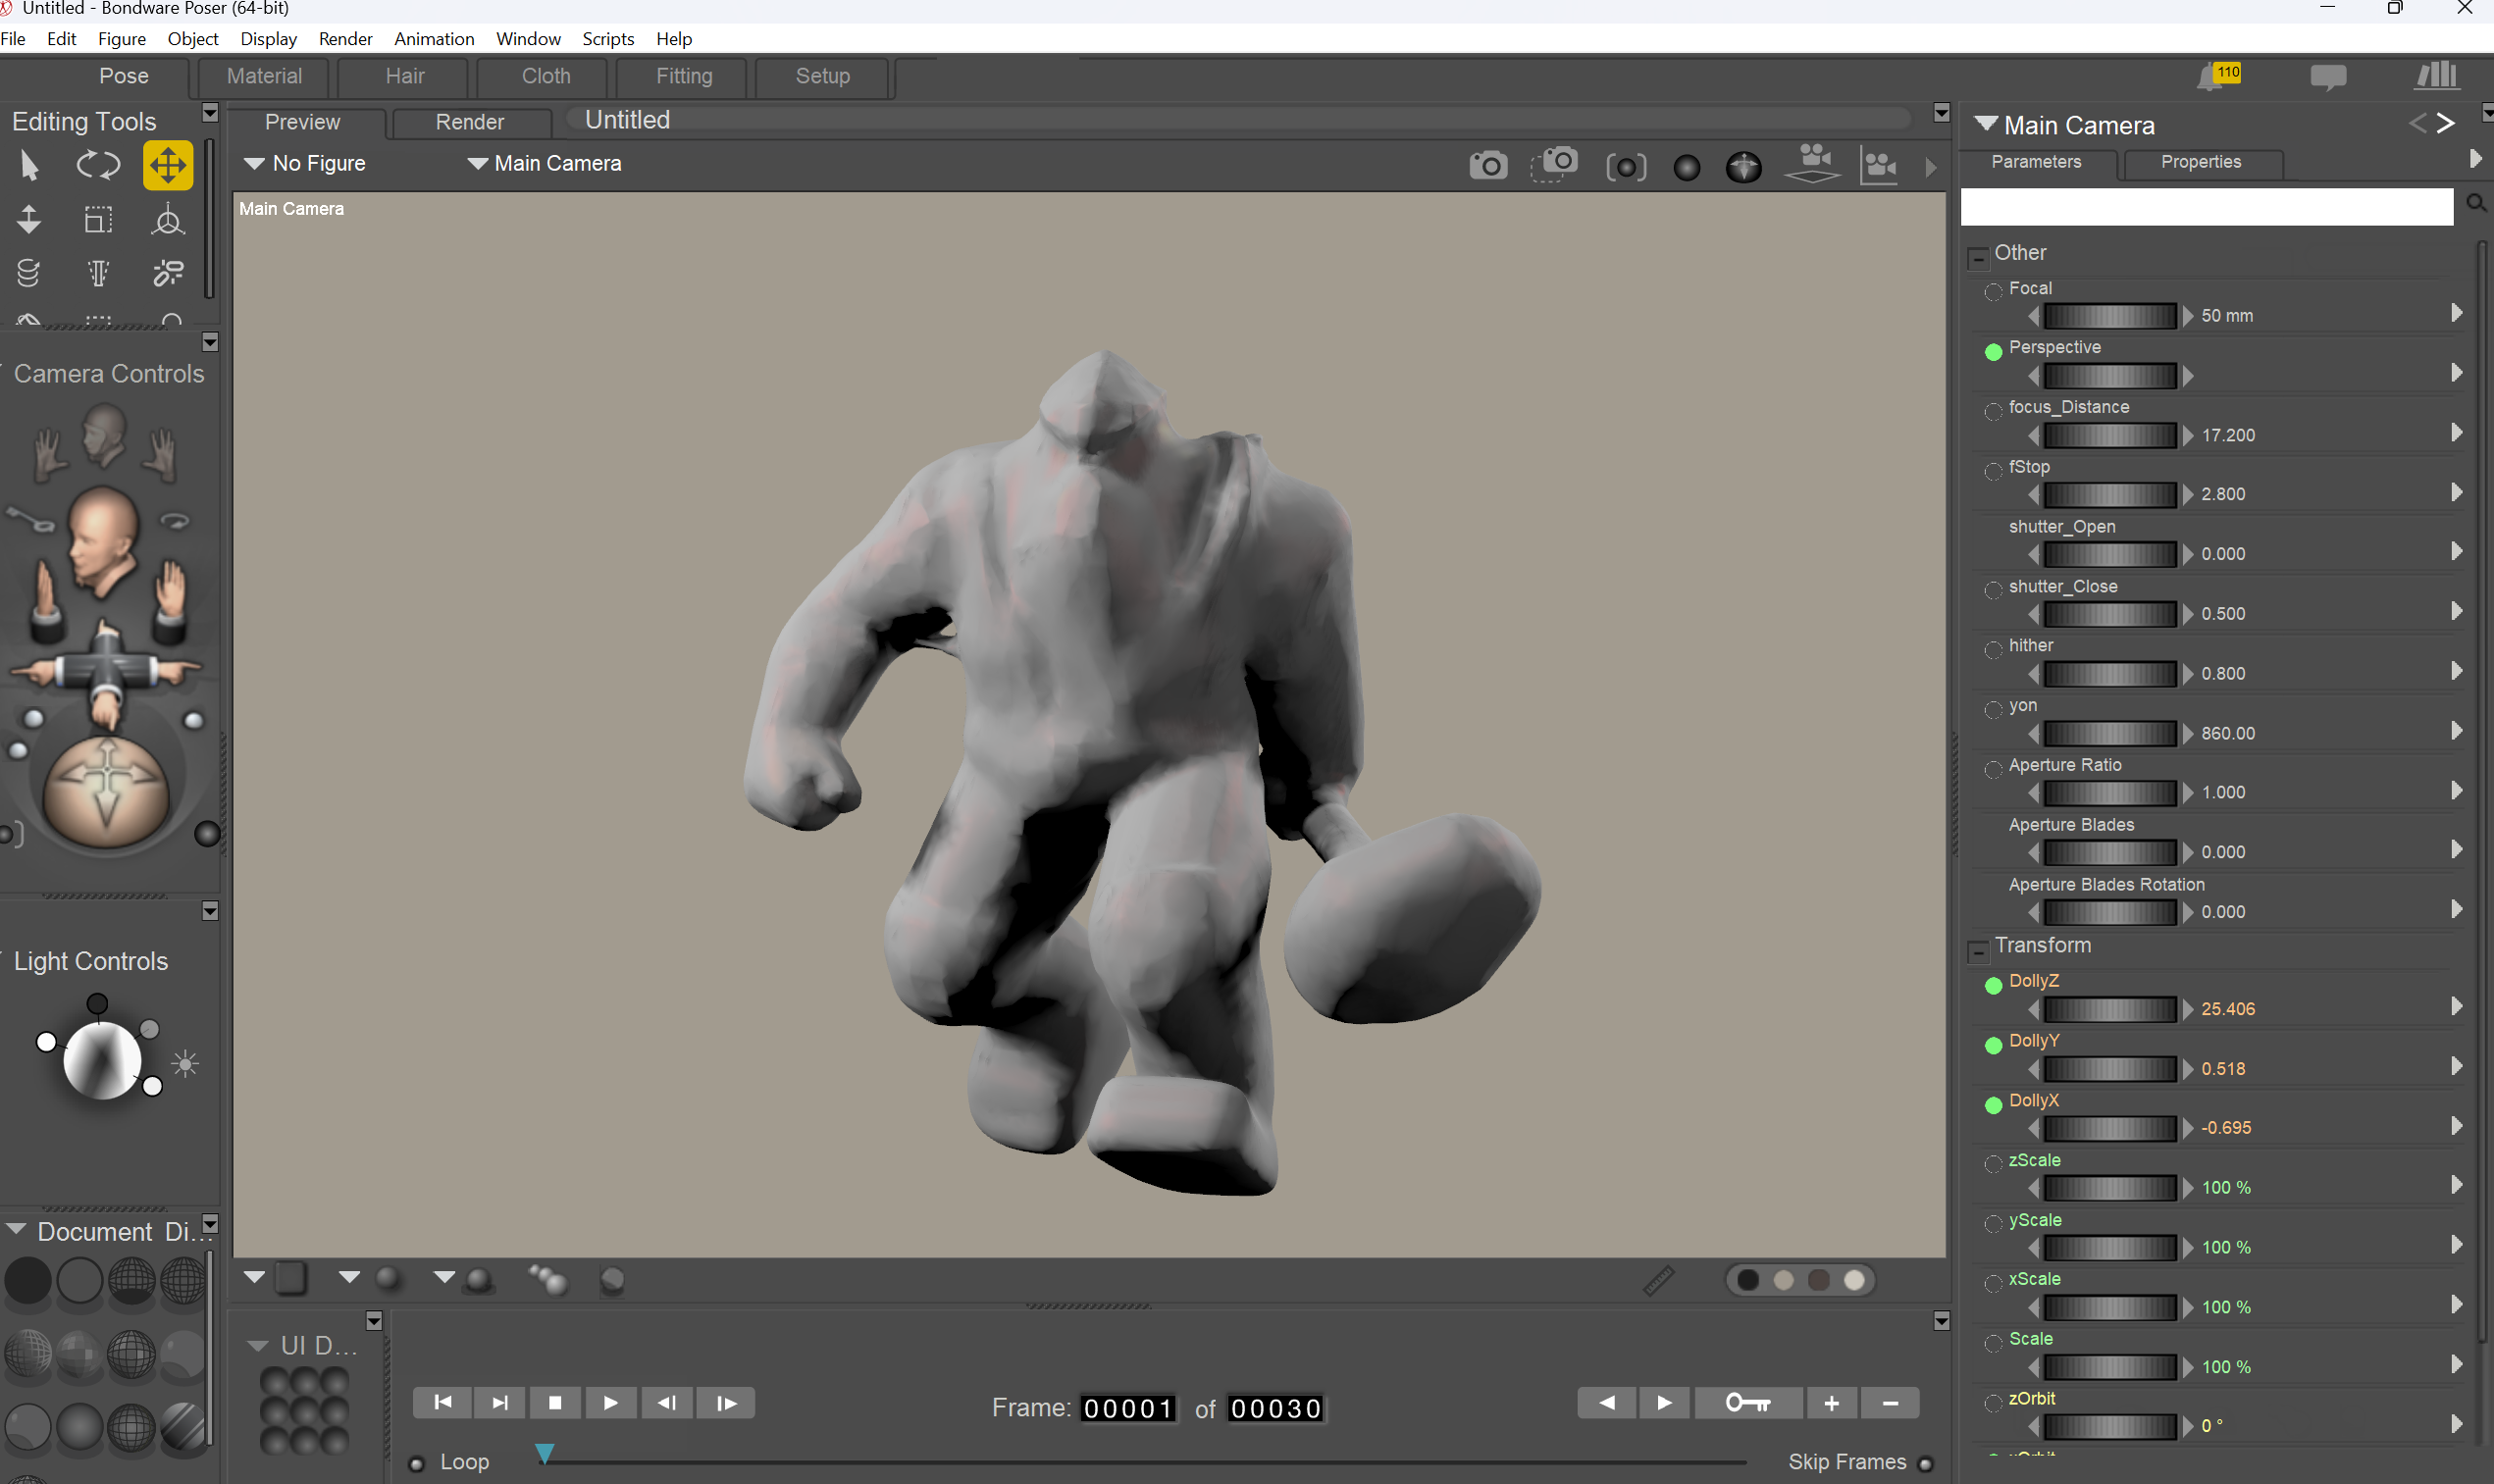The image size is (2494, 1484).
Task: Collapse the Document Display Style panel triangle
Action: pyautogui.click(x=16, y=1229)
